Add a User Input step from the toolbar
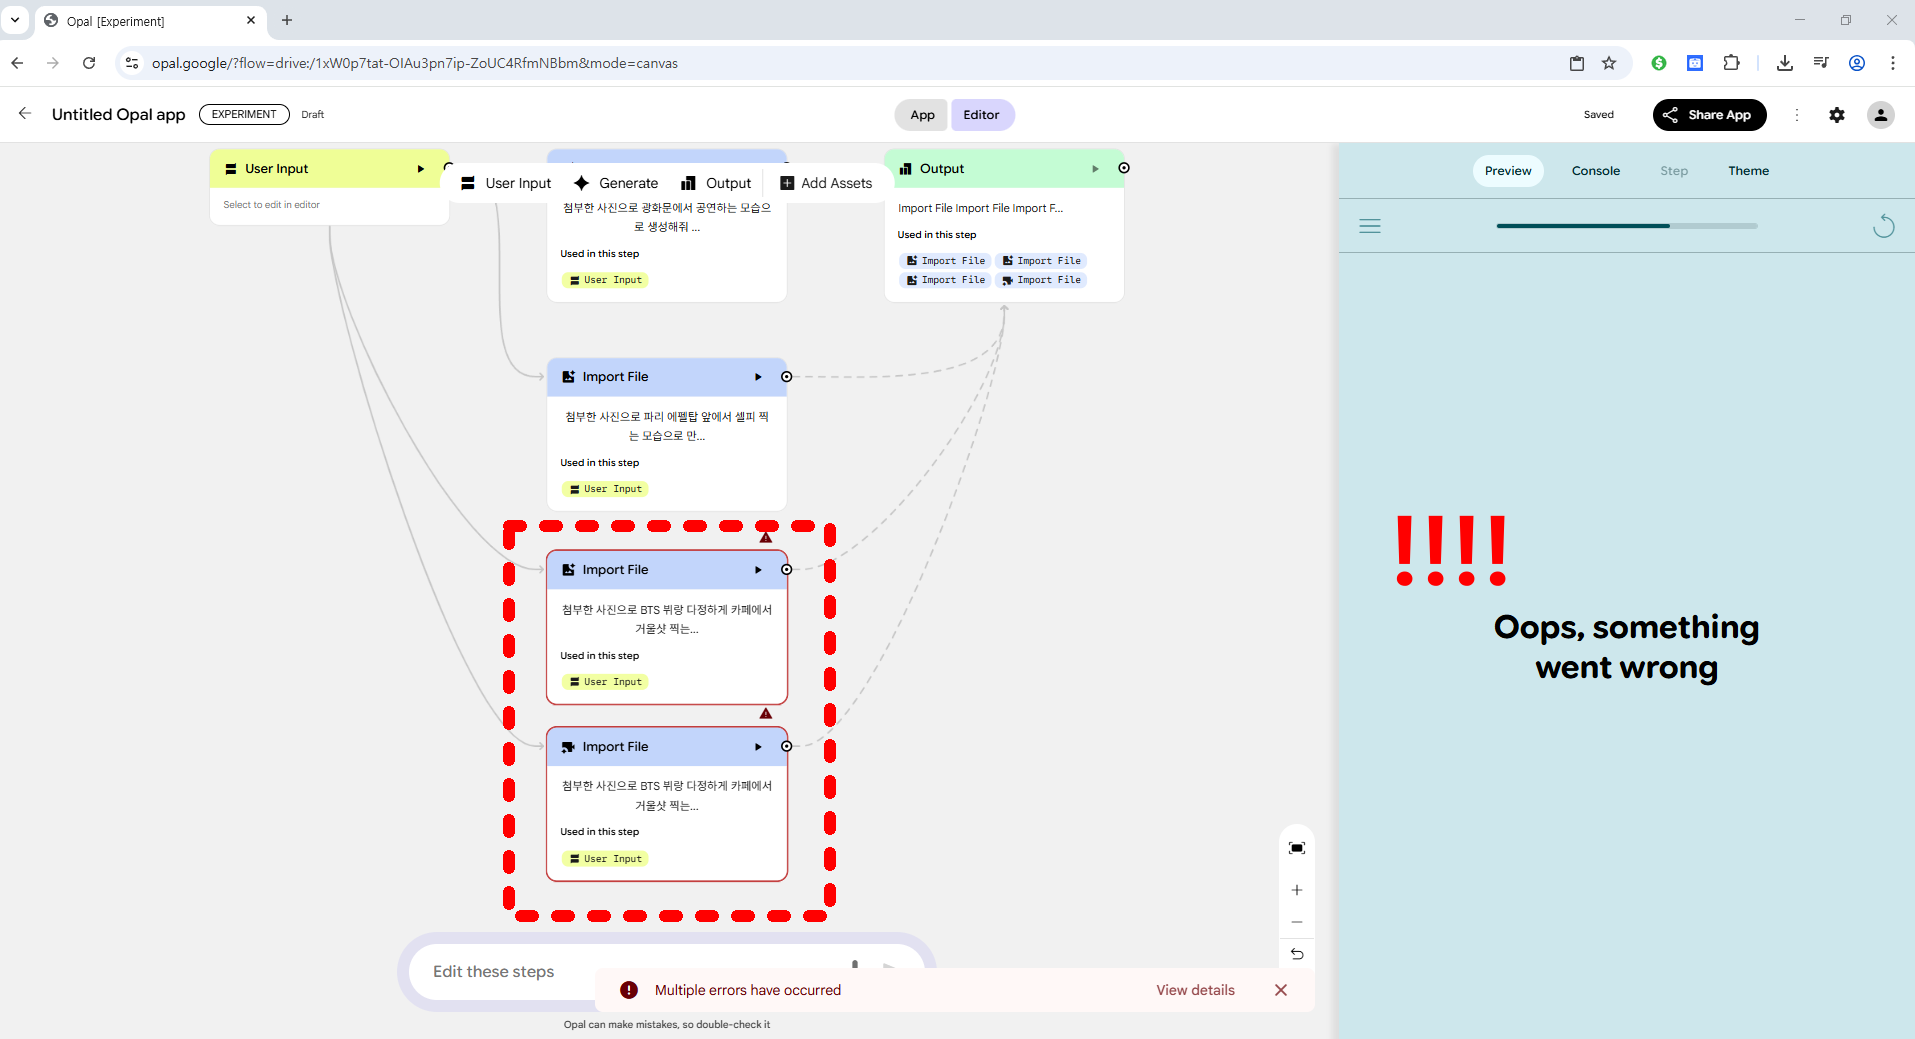The image size is (1915, 1039). [x=506, y=183]
